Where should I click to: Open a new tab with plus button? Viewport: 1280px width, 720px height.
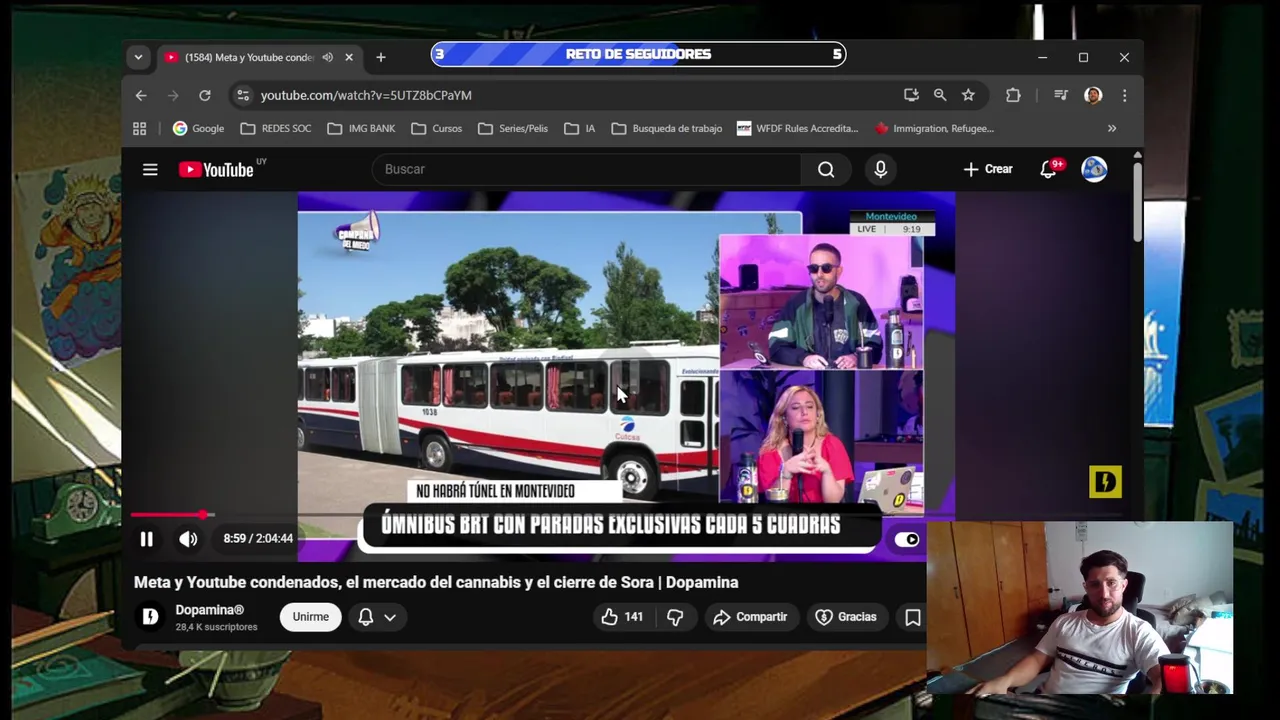click(x=380, y=57)
